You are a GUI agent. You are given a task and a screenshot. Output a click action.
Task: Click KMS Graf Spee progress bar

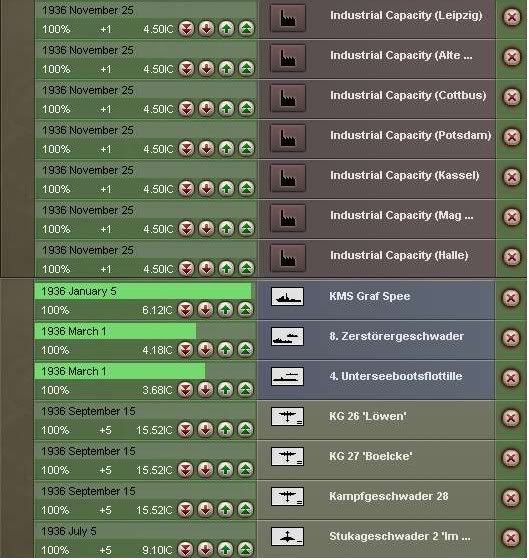(x=143, y=292)
